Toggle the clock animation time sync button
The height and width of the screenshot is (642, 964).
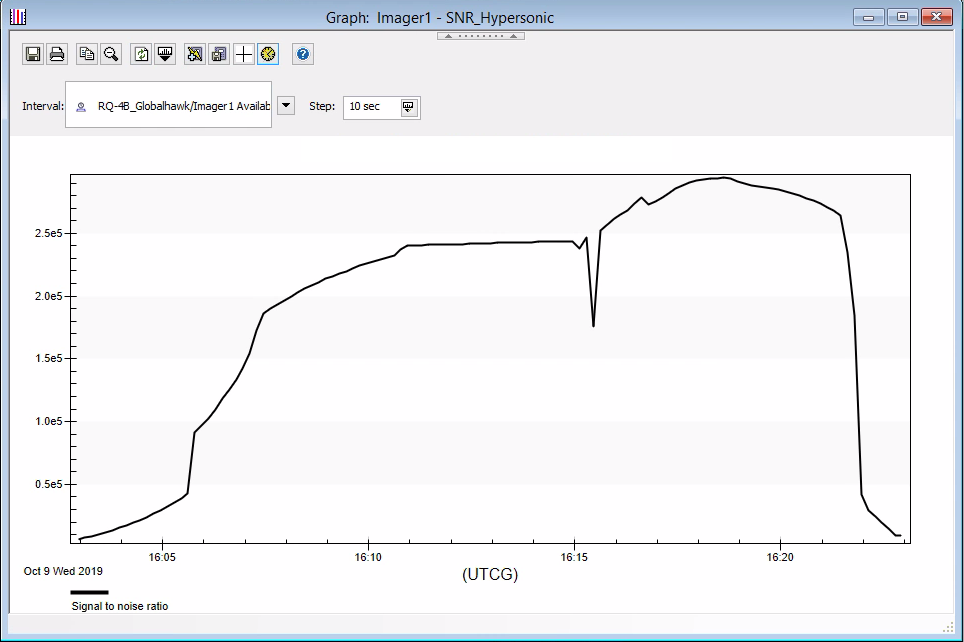pyautogui.click(x=267, y=54)
